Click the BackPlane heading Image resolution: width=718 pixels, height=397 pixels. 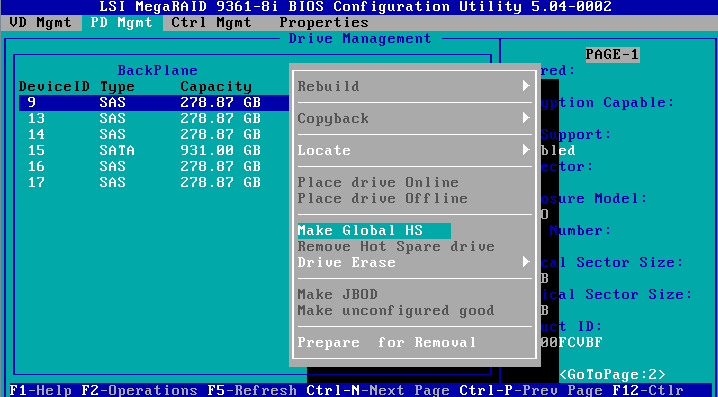(x=158, y=70)
